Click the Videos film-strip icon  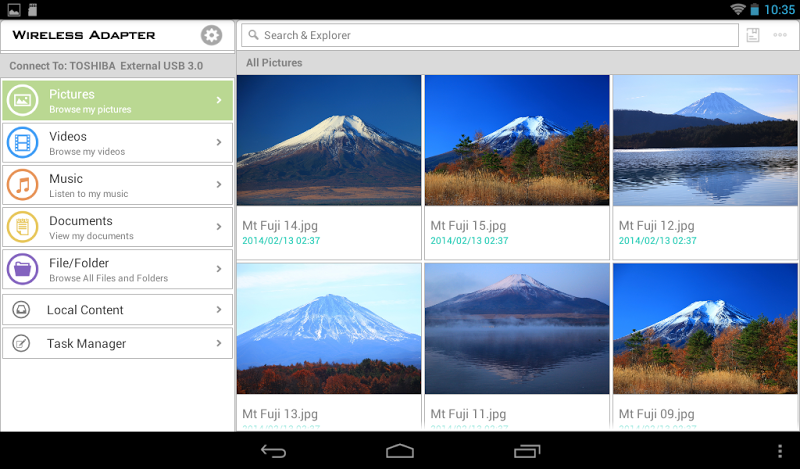click(x=22, y=142)
